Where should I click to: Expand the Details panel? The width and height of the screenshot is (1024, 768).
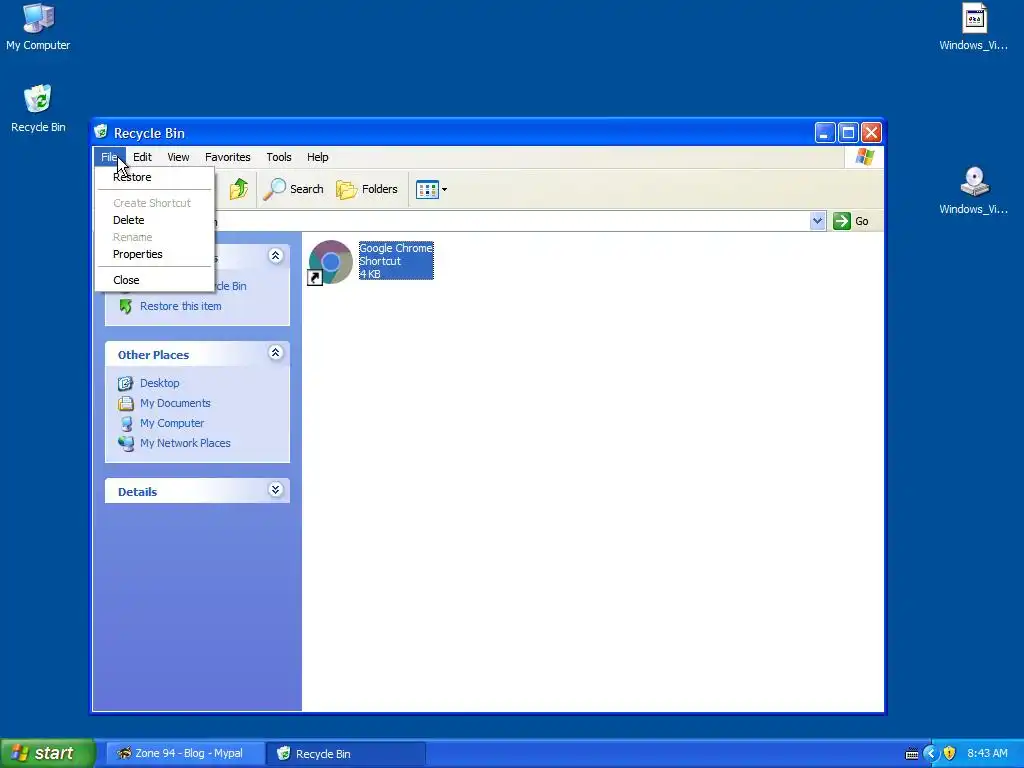(276, 490)
